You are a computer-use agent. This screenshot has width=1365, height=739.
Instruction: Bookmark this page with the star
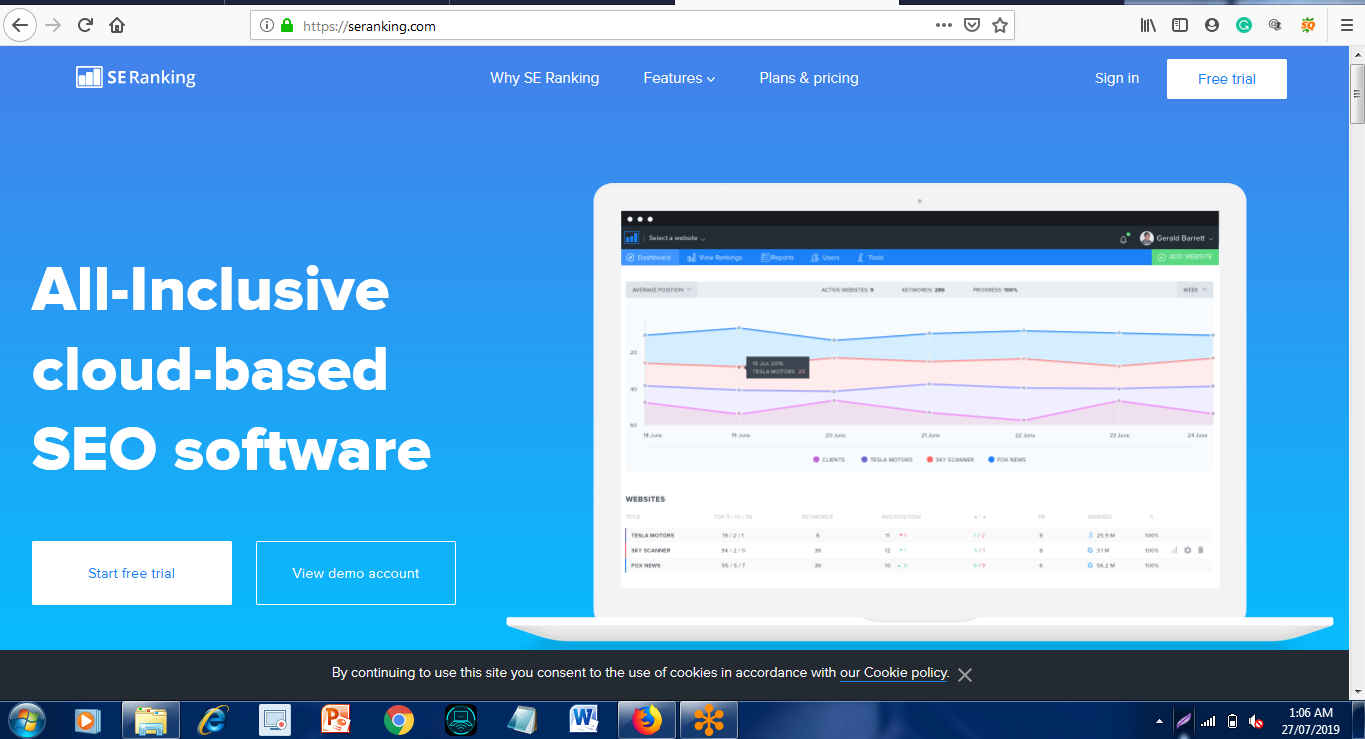tap(999, 26)
